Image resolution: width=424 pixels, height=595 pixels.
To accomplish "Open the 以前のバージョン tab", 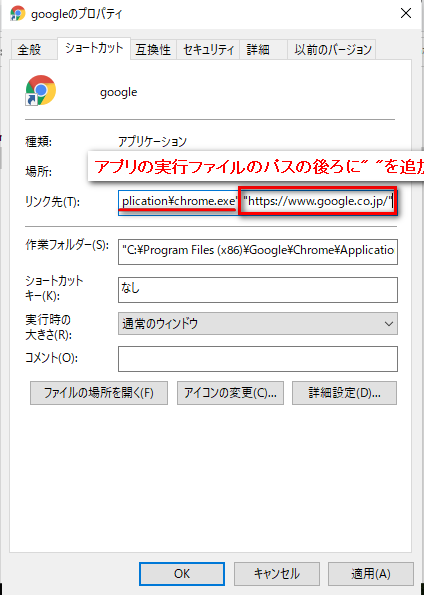I will click(x=332, y=50).
